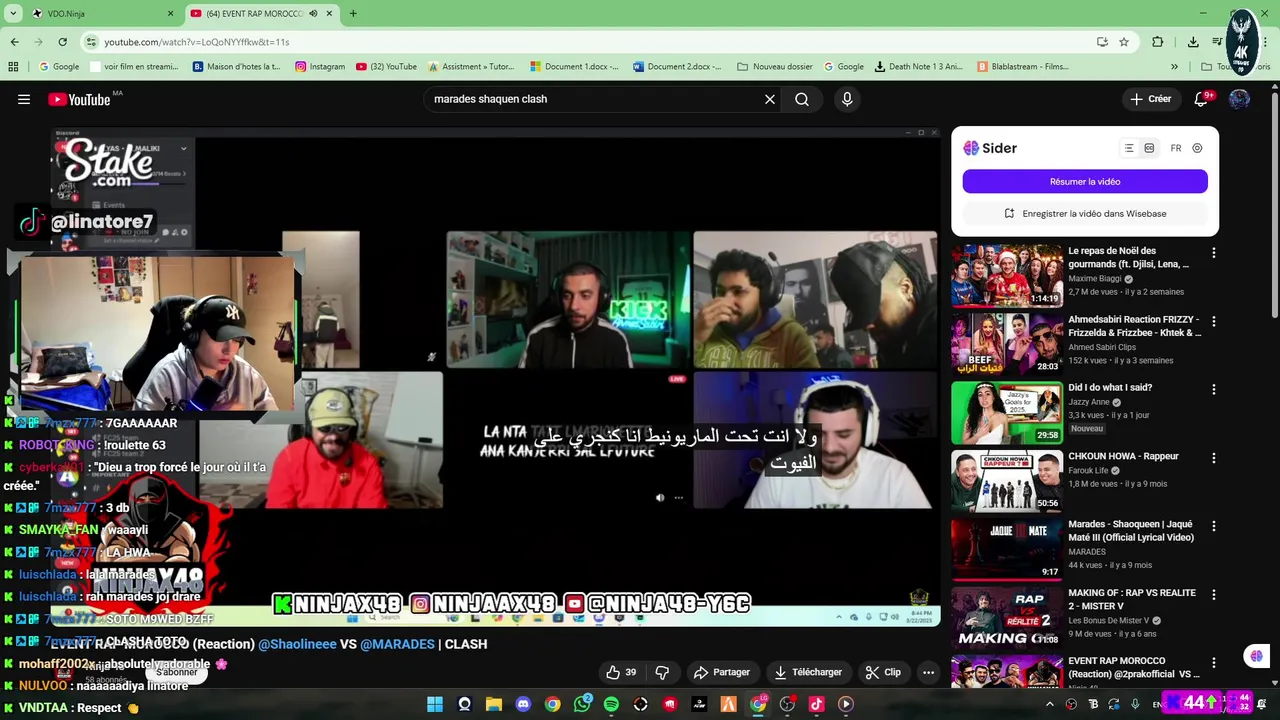This screenshot has height=720, width=1280.
Task: Open TikTok from taskbar
Action: 816,704
